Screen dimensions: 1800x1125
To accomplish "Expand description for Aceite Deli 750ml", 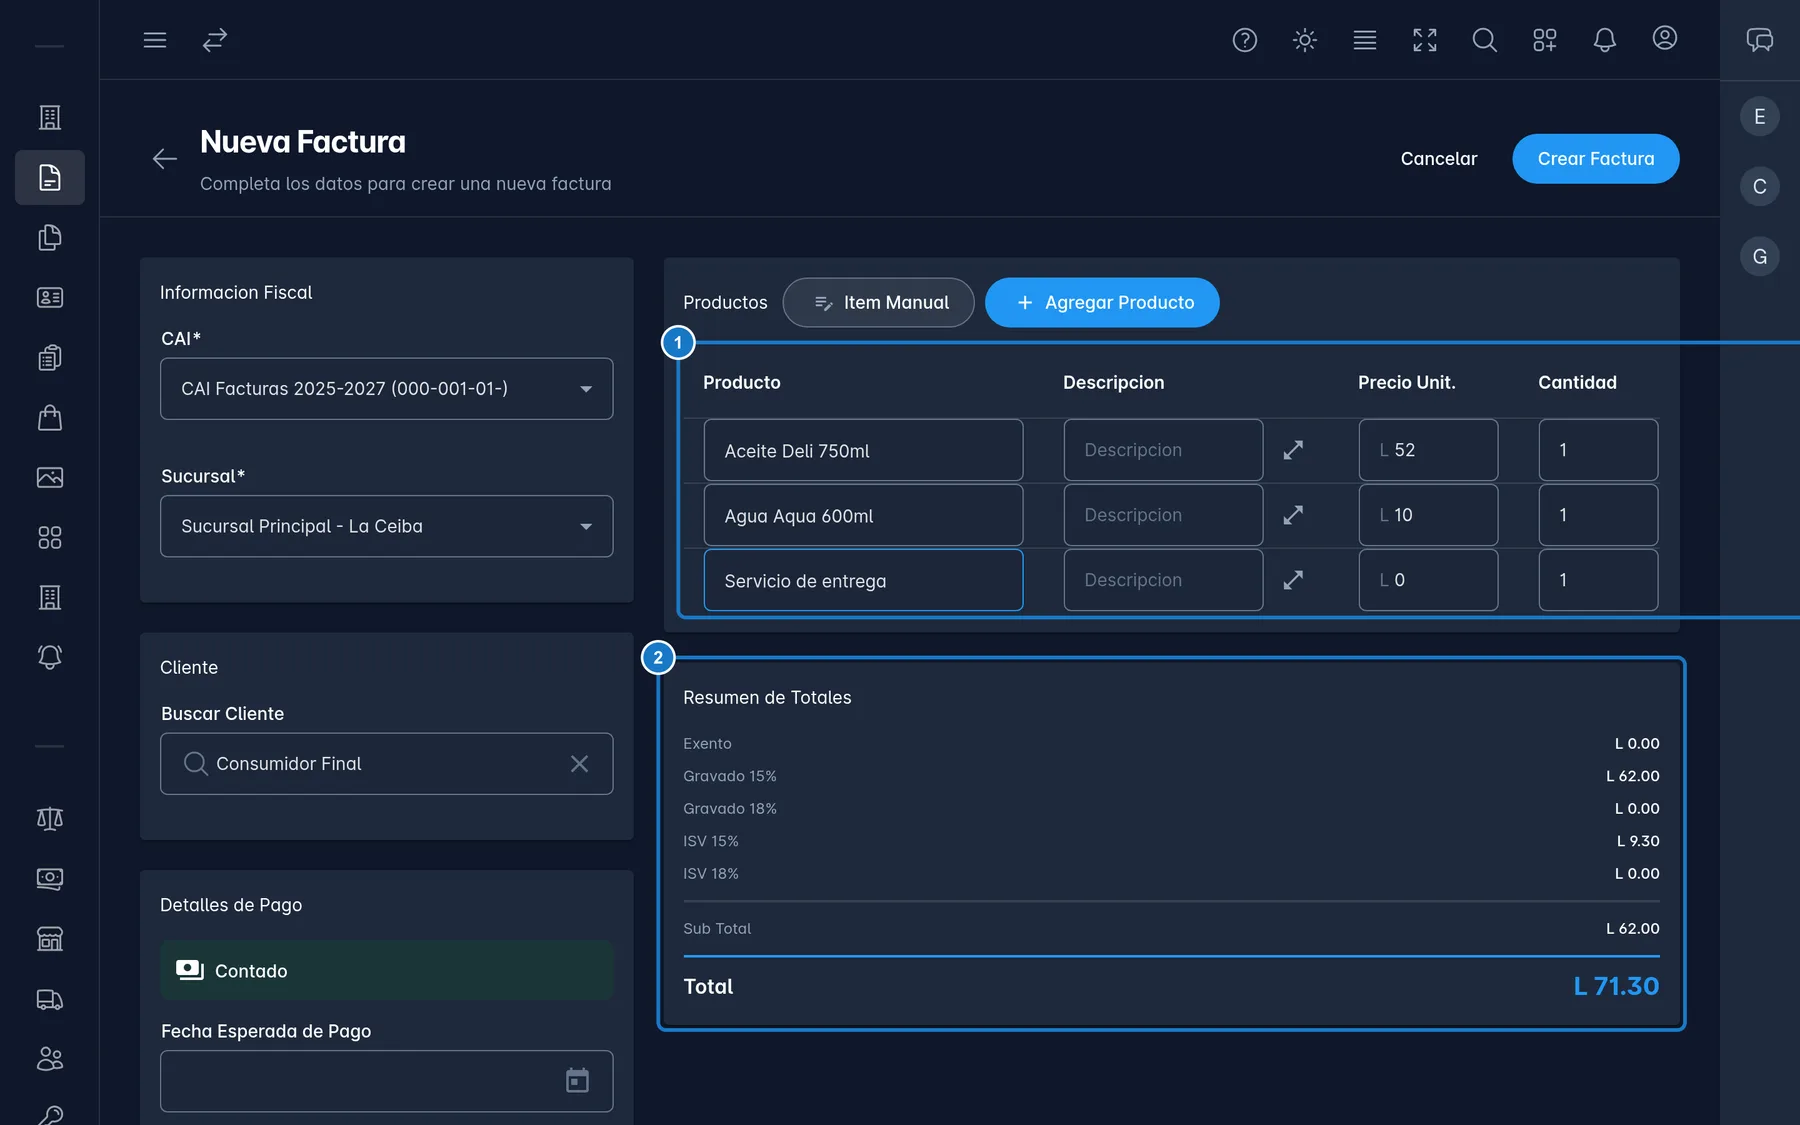I will [x=1293, y=450].
